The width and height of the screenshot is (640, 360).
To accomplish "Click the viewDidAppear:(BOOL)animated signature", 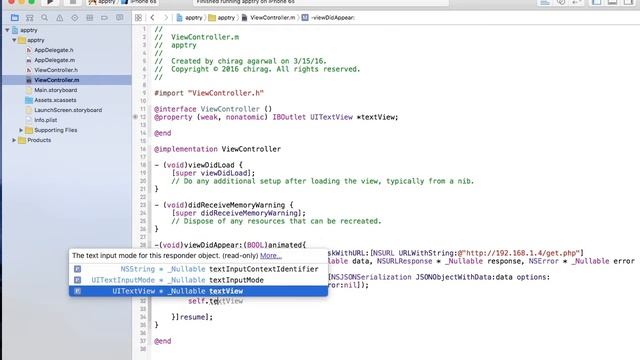I will coord(230,245).
